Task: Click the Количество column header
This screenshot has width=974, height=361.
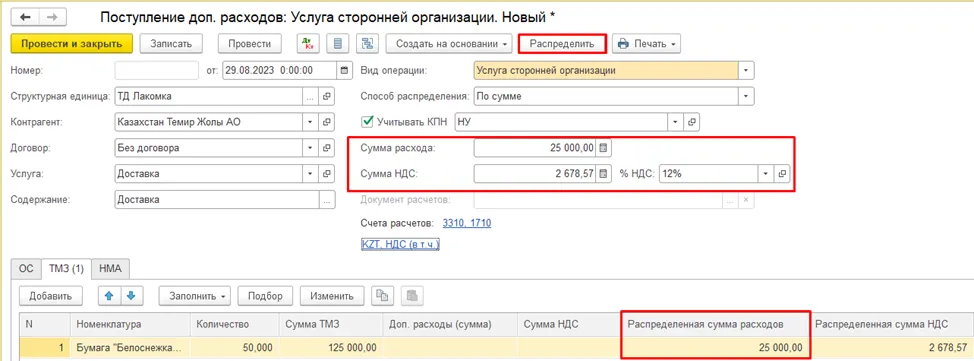Action: pyautogui.click(x=235, y=324)
